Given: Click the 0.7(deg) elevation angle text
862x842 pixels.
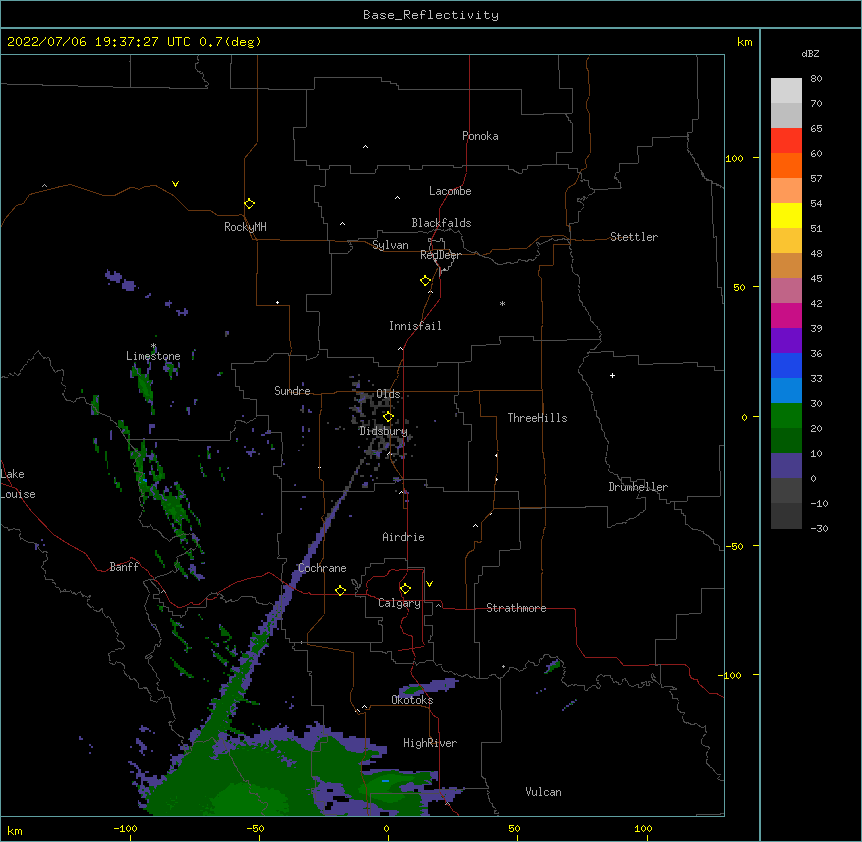Looking at the screenshot, I should pyautogui.click(x=230, y=42).
